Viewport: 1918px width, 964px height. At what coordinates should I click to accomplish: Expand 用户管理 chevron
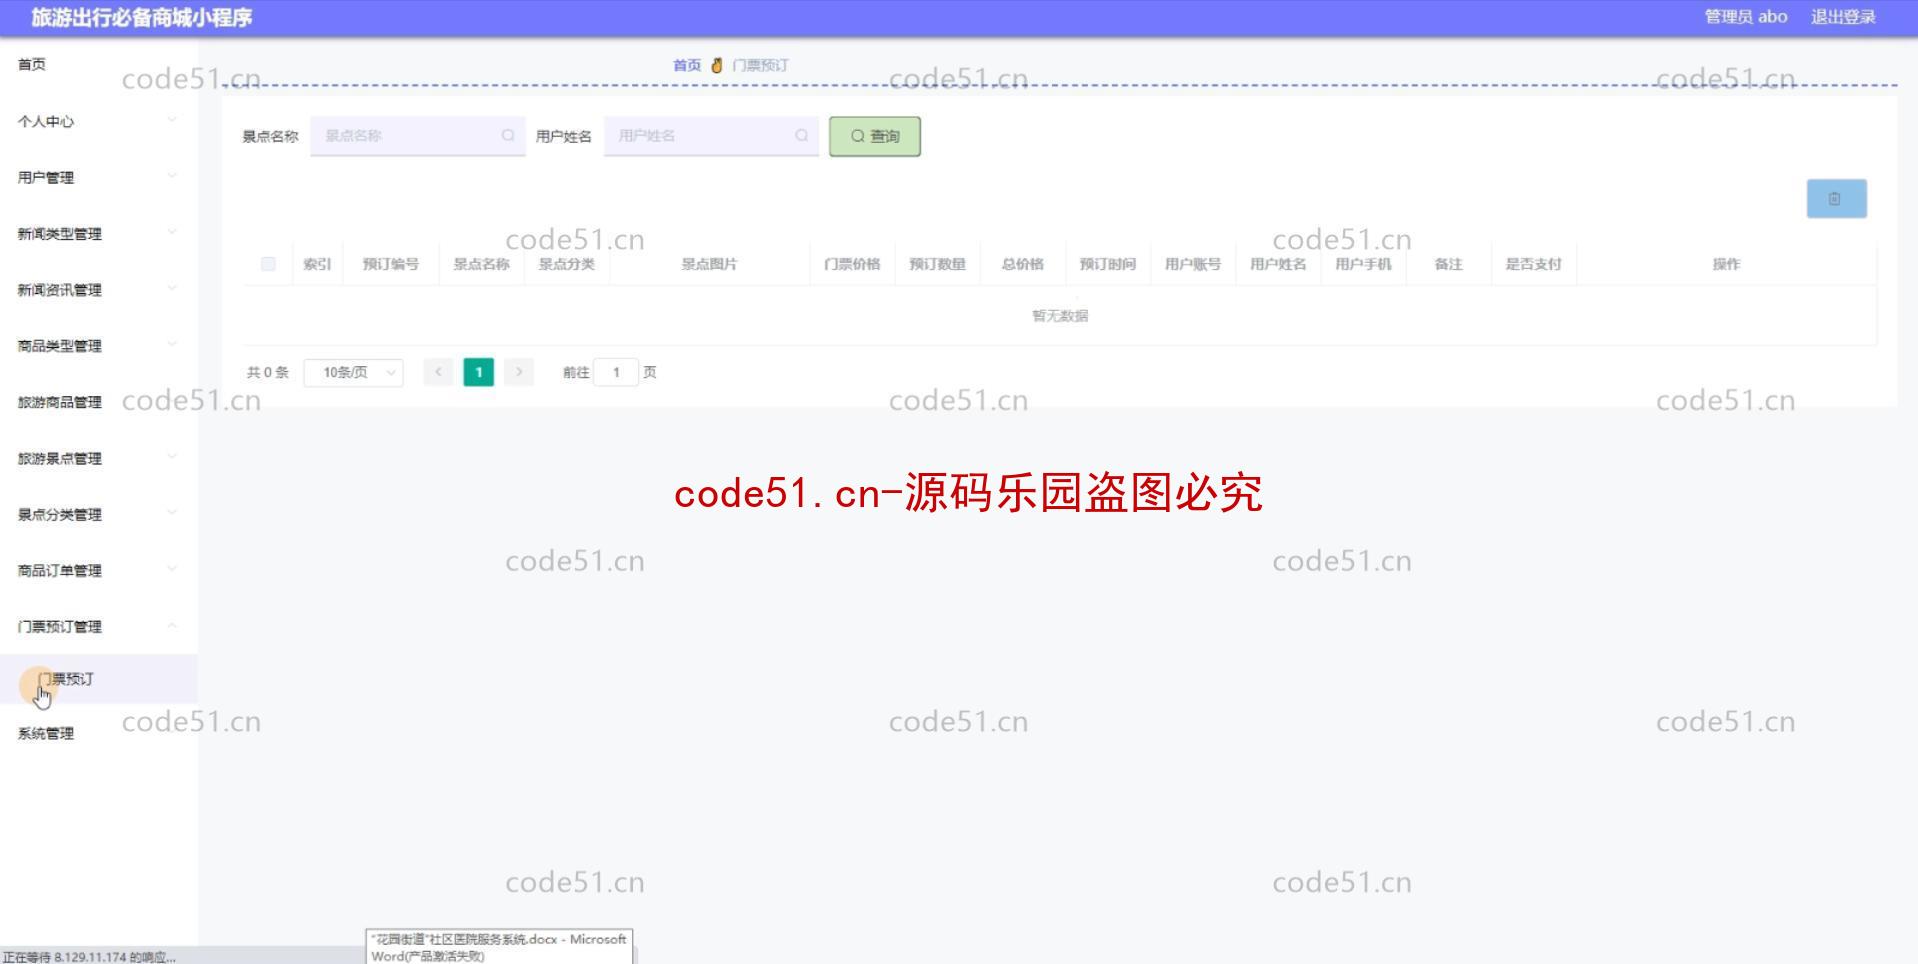(172, 176)
